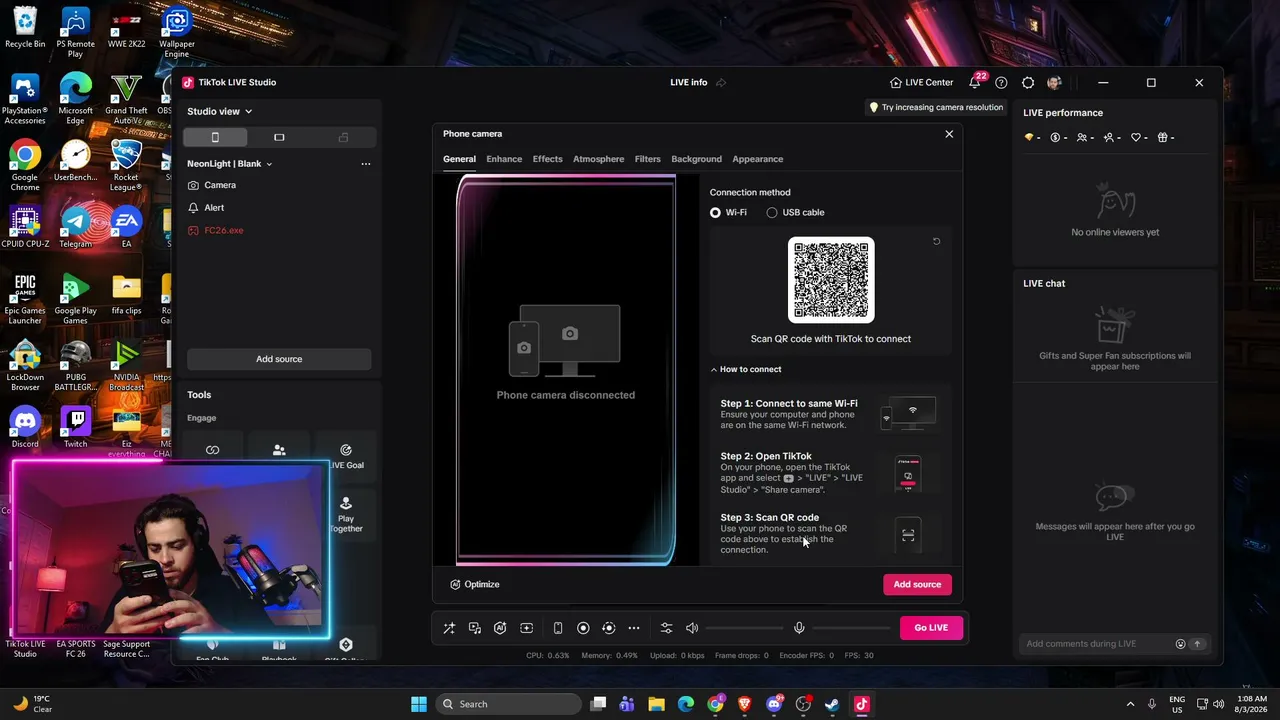Mute the microphone icon
The width and height of the screenshot is (1280, 720).
click(x=799, y=628)
